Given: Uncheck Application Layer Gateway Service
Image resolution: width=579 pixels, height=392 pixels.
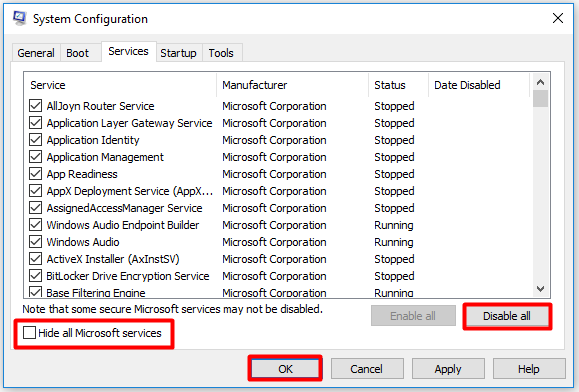Looking at the screenshot, I should 35,123.
